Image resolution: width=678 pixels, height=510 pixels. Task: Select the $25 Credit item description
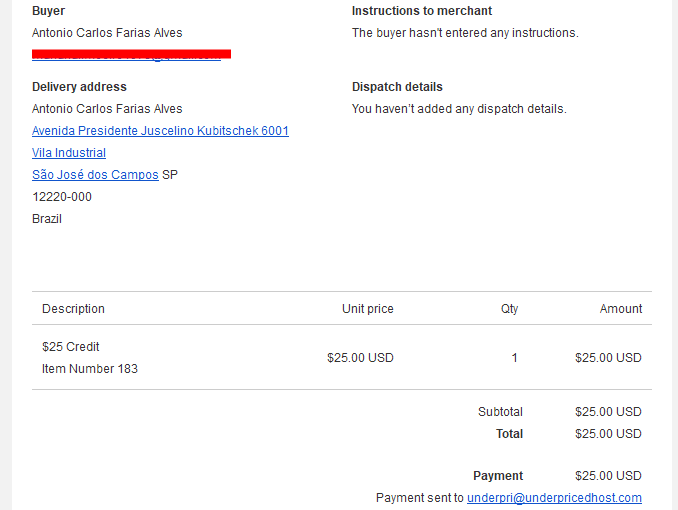[x=70, y=347]
